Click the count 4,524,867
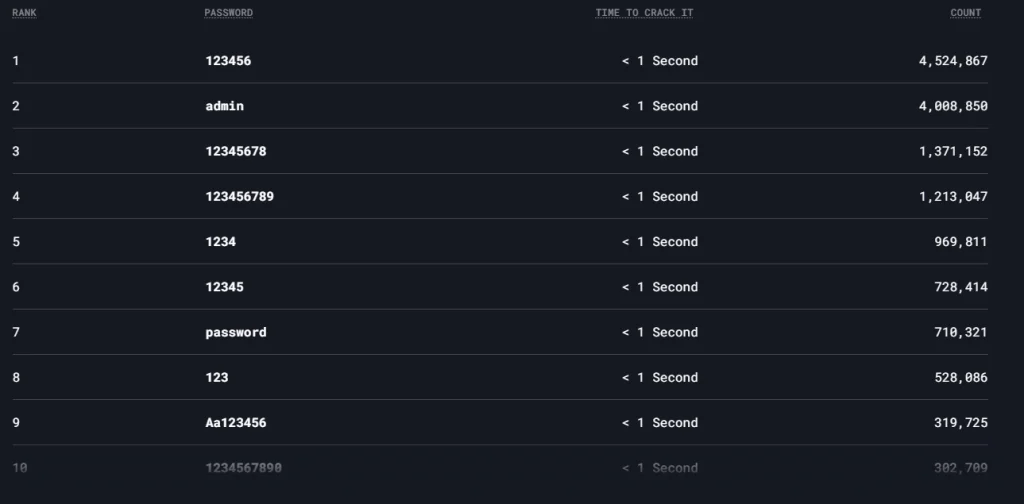Screen dimensions: 1024x504 coord(953,61)
